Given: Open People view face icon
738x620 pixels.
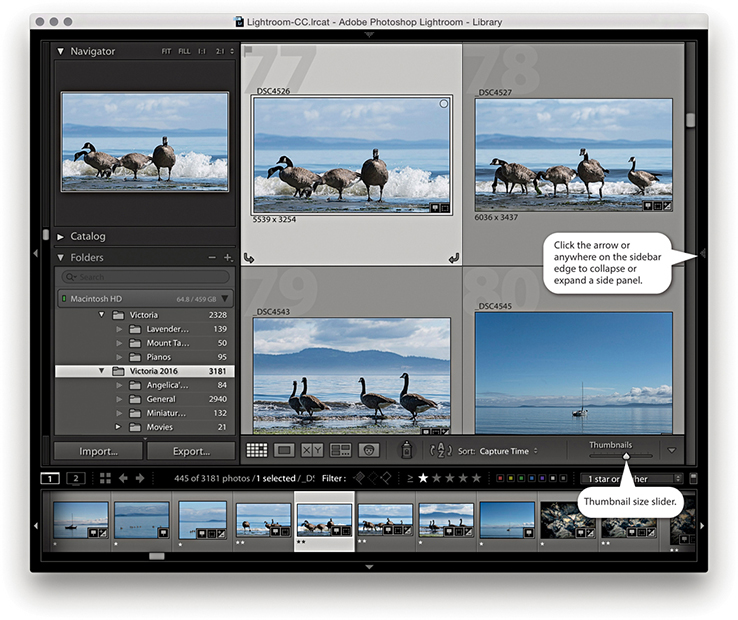Looking at the screenshot, I should click(368, 451).
